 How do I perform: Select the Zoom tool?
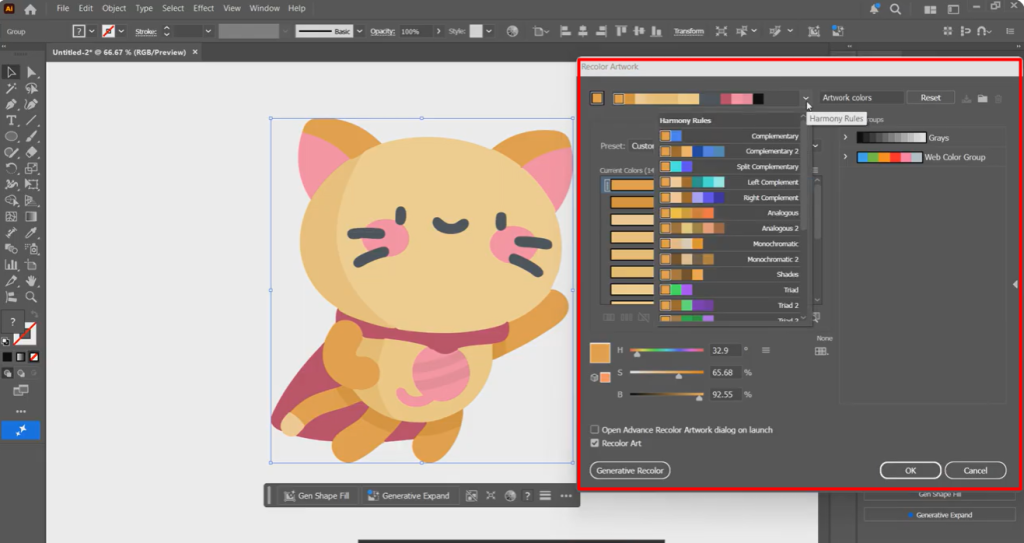pos(31,297)
